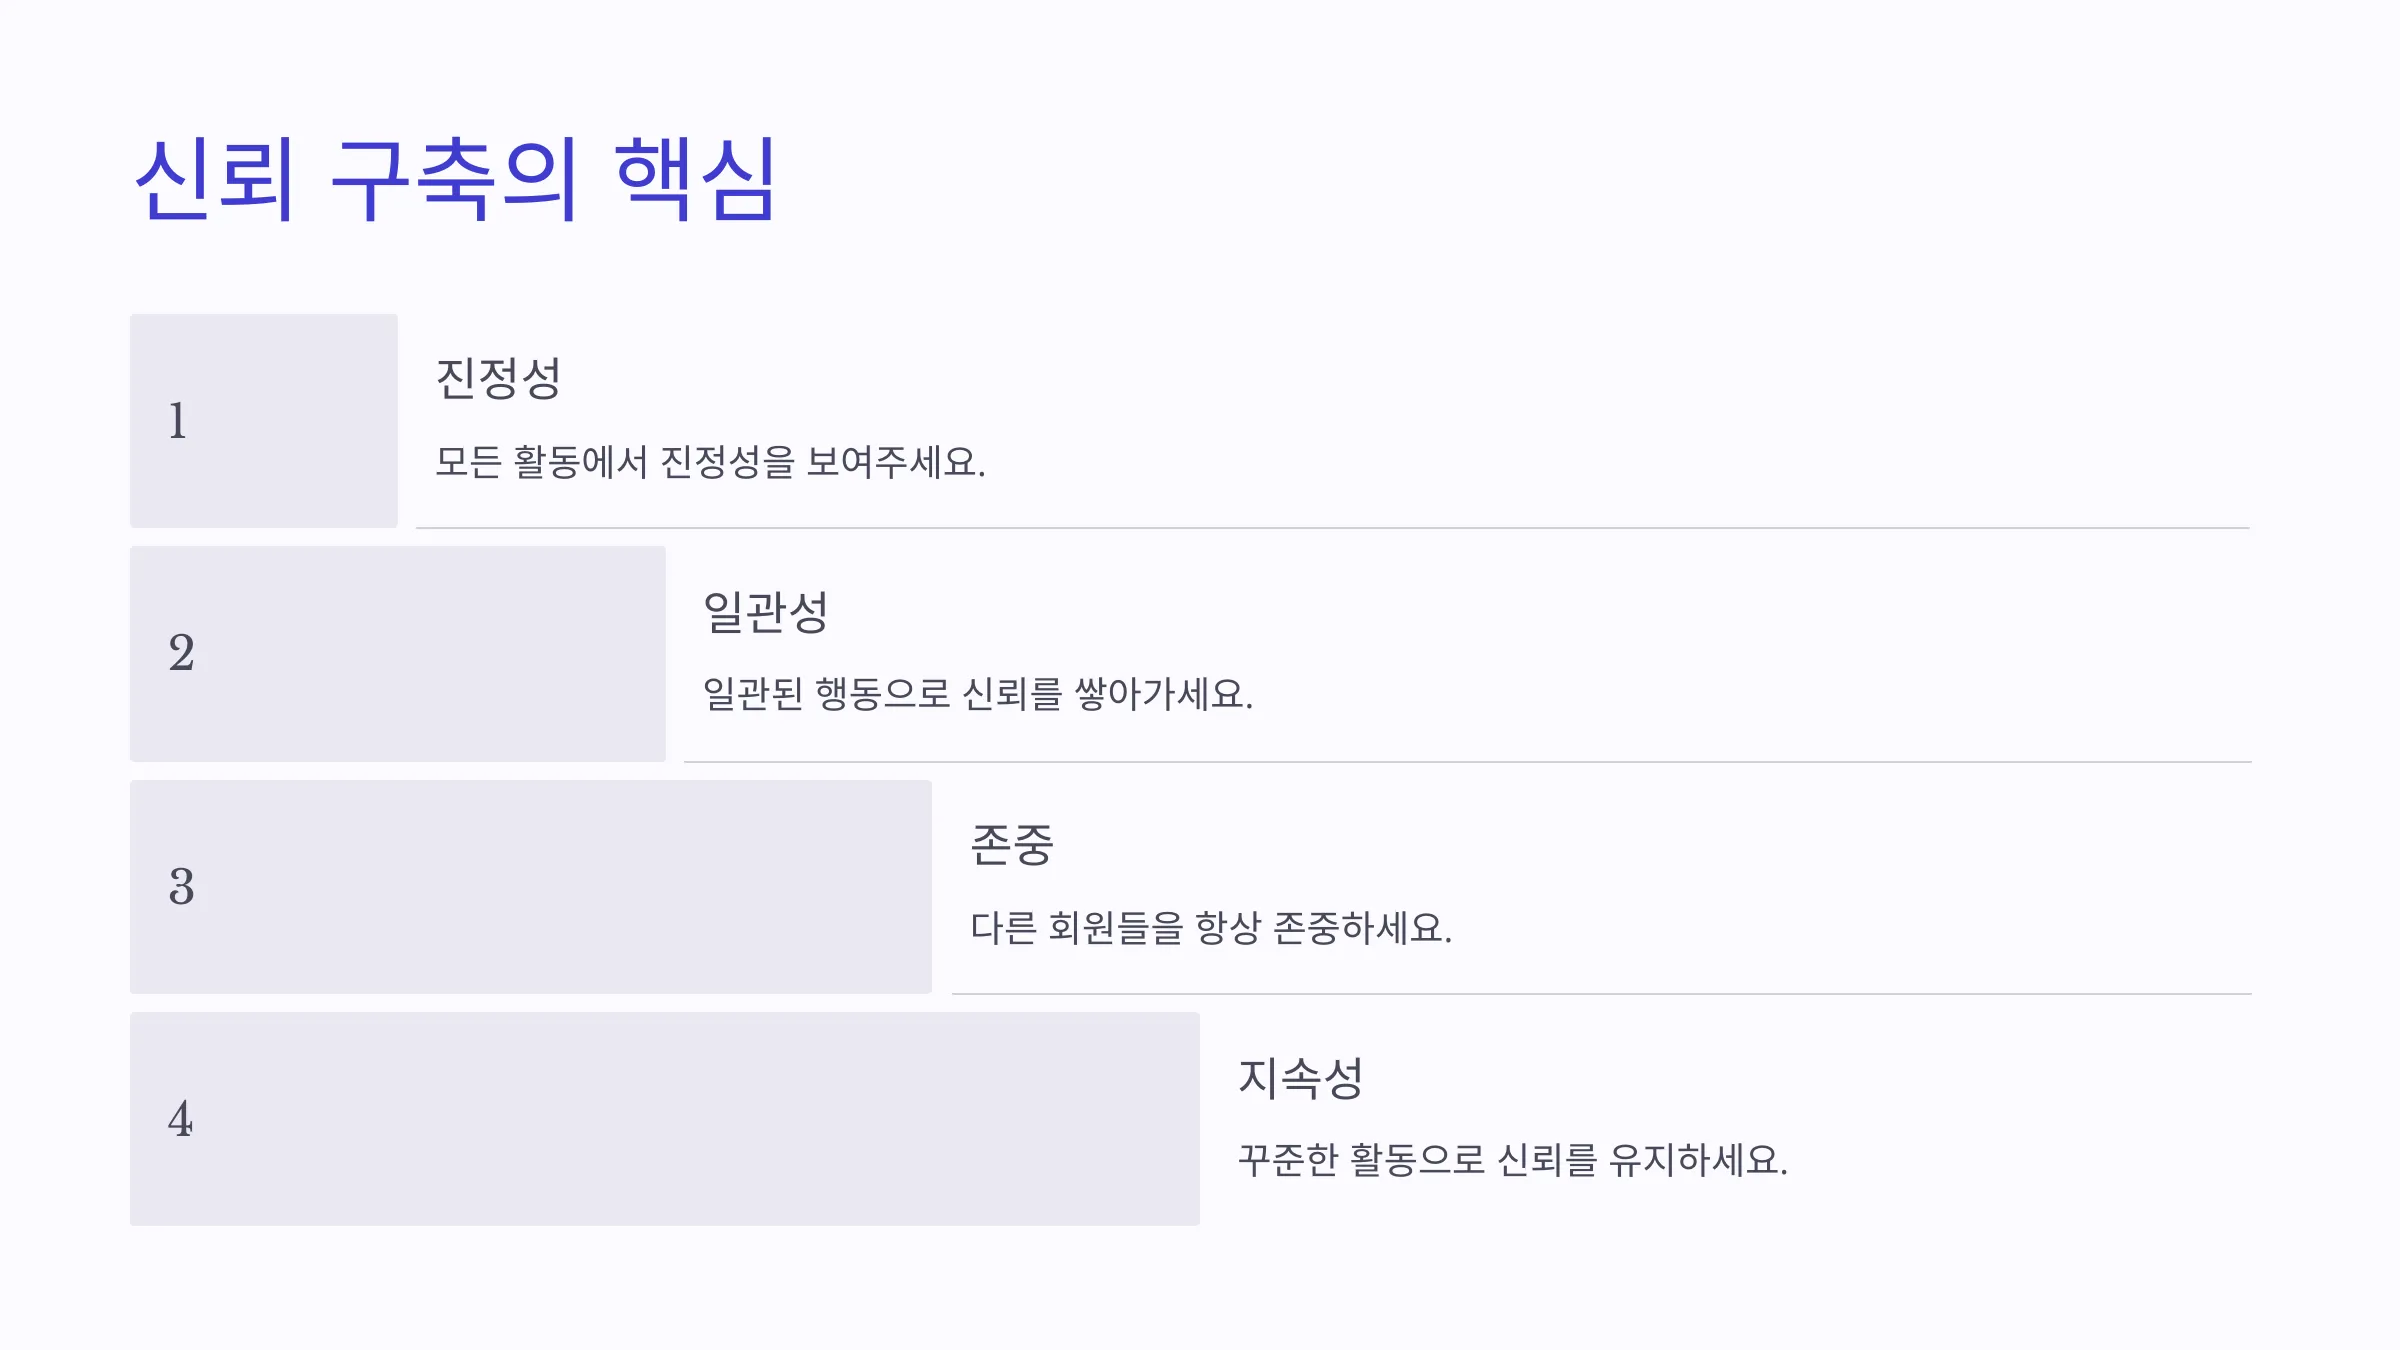Click the divider line below 일관성 row
The width and height of the screenshot is (2400, 1350).
click(x=1468, y=761)
